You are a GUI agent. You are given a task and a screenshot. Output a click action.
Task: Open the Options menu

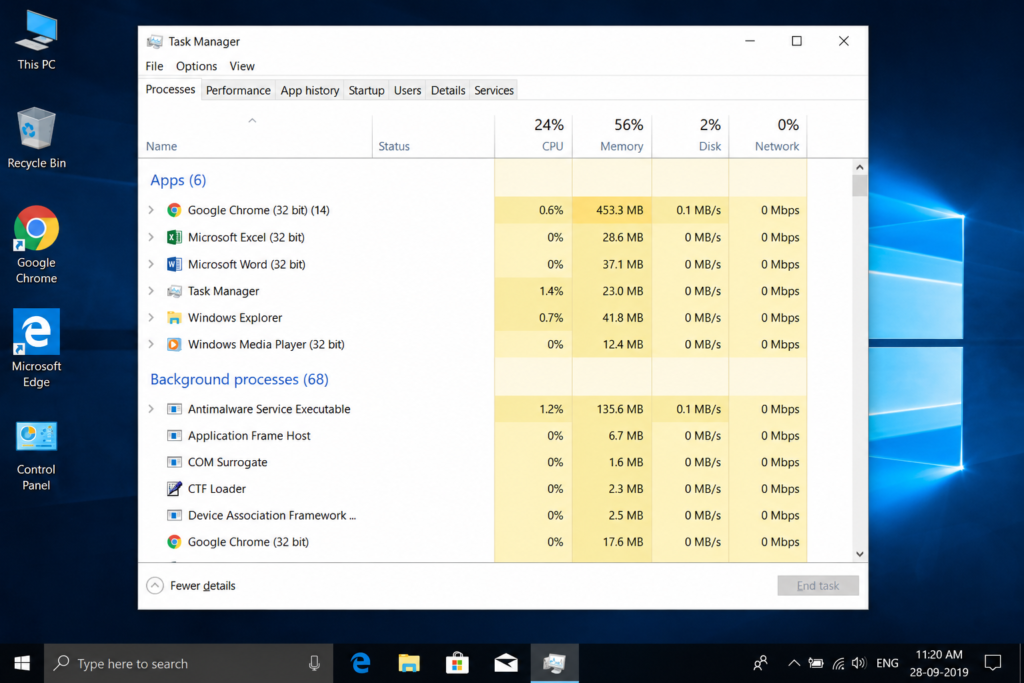(196, 66)
